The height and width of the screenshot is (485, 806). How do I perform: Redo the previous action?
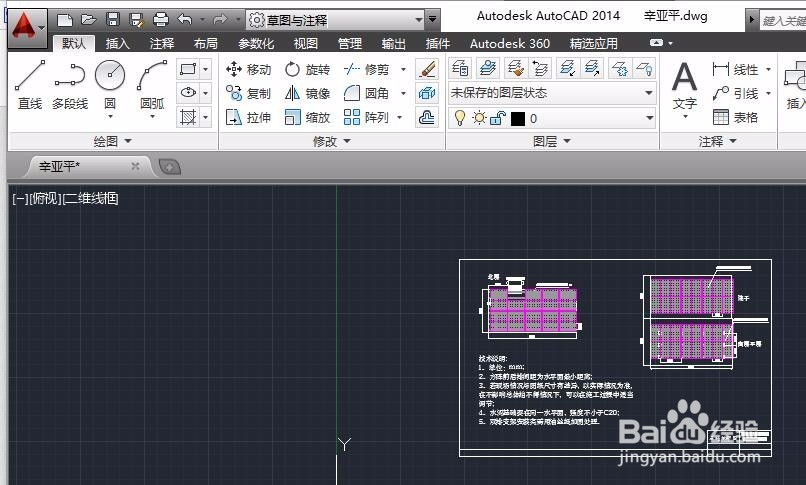pyautogui.click(x=221, y=20)
